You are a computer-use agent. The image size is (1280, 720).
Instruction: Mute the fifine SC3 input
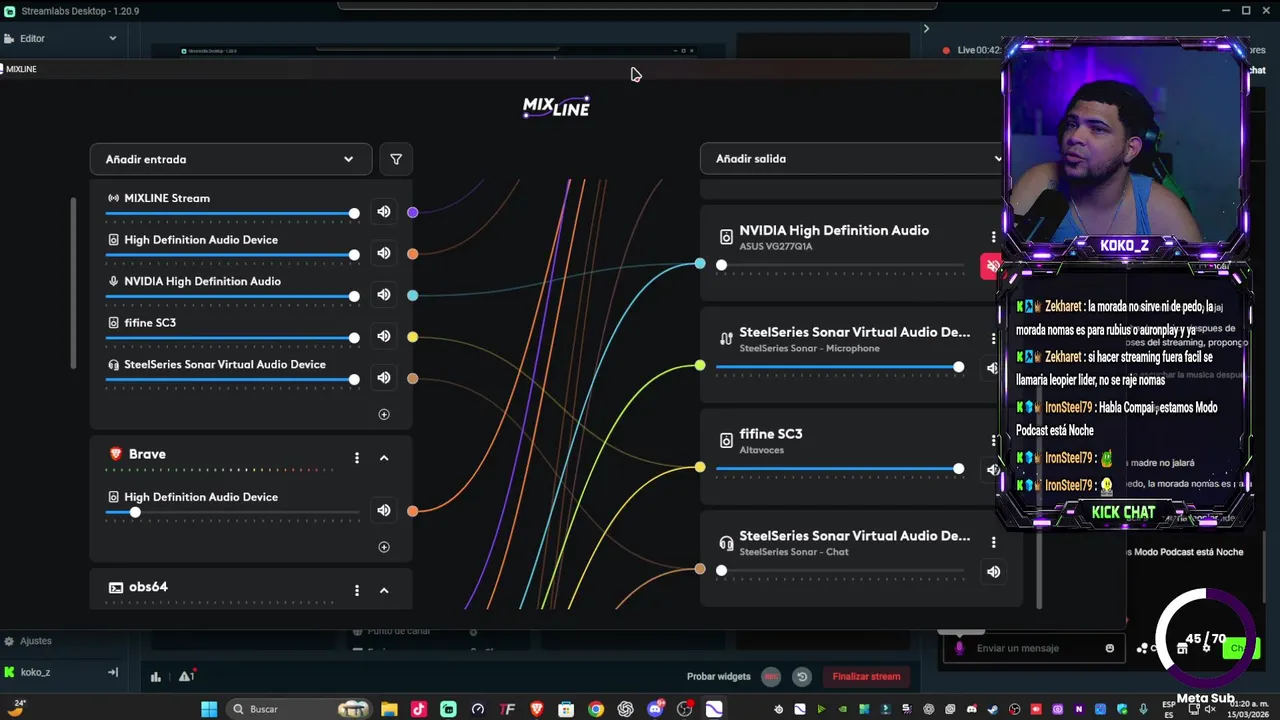point(384,336)
